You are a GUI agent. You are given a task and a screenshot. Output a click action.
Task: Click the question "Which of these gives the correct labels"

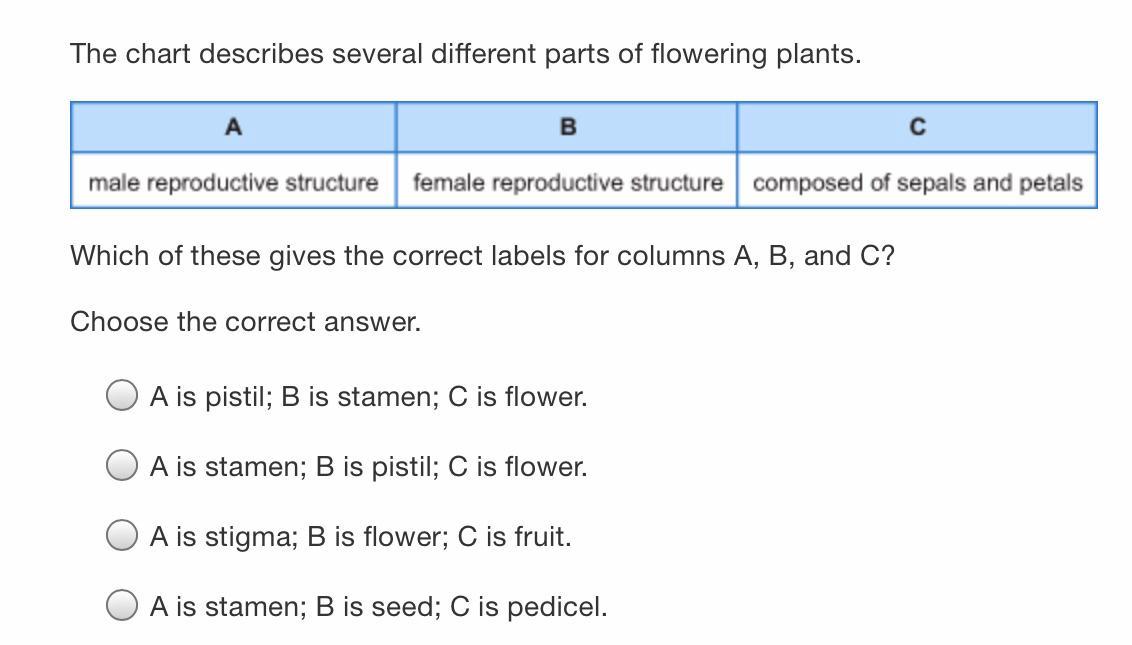[x=482, y=256]
